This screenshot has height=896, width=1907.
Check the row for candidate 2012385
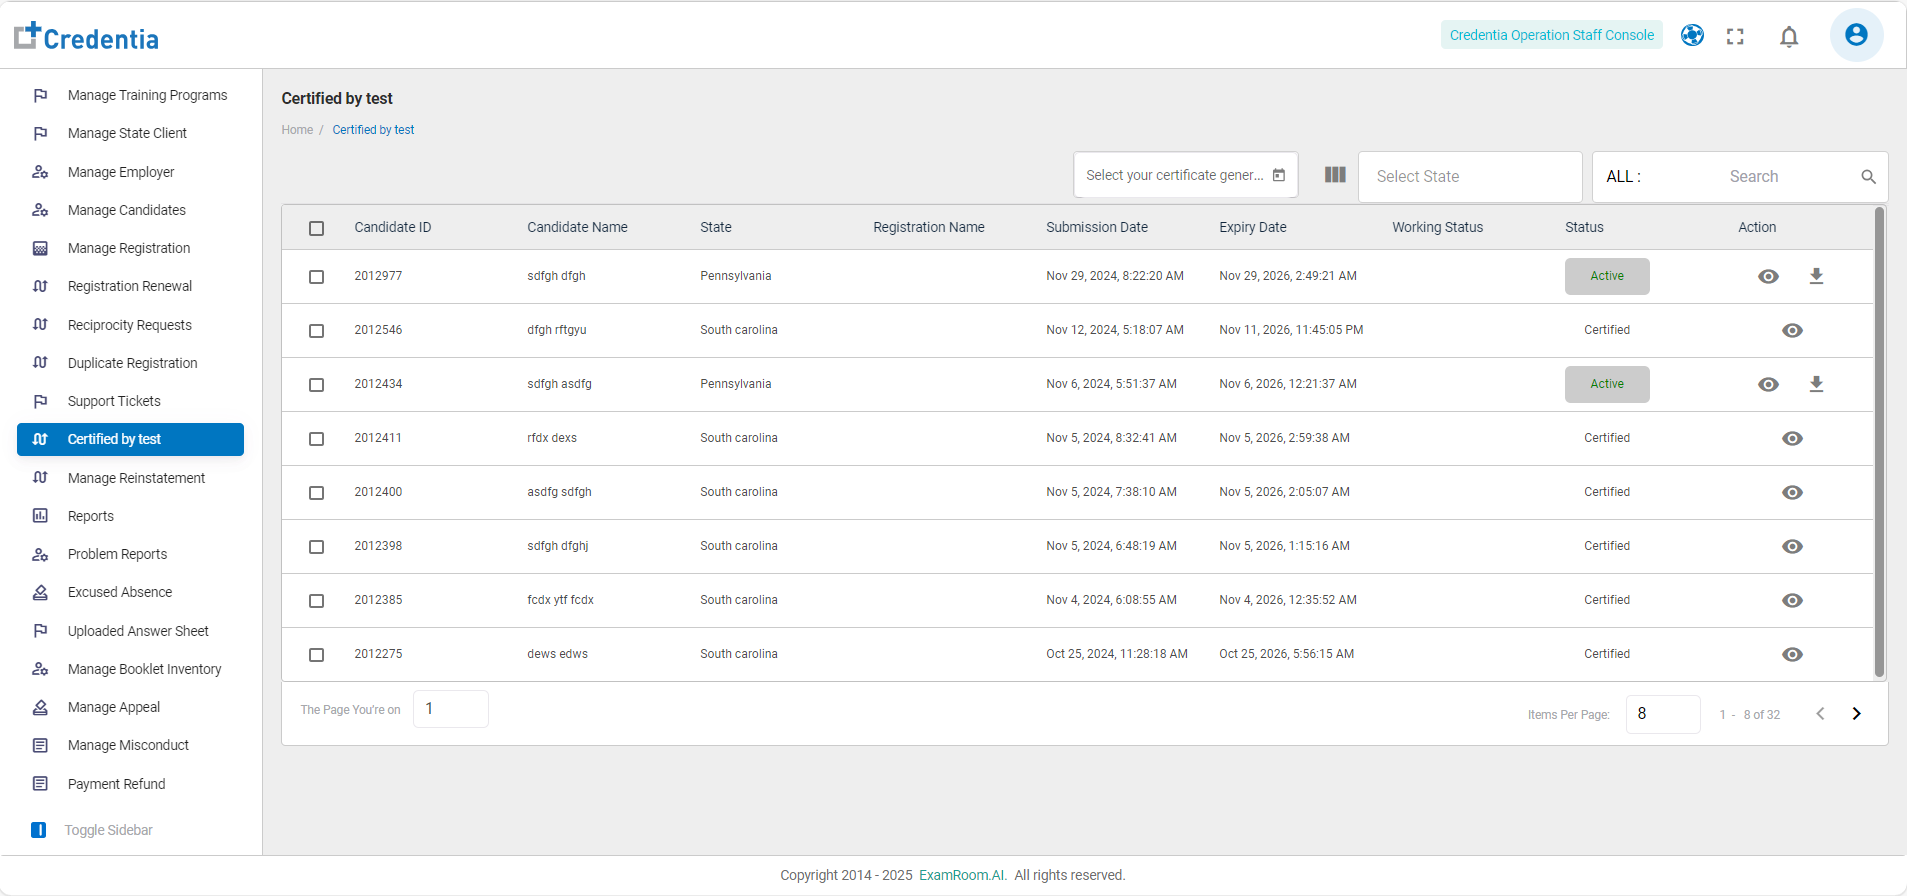pos(316,600)
